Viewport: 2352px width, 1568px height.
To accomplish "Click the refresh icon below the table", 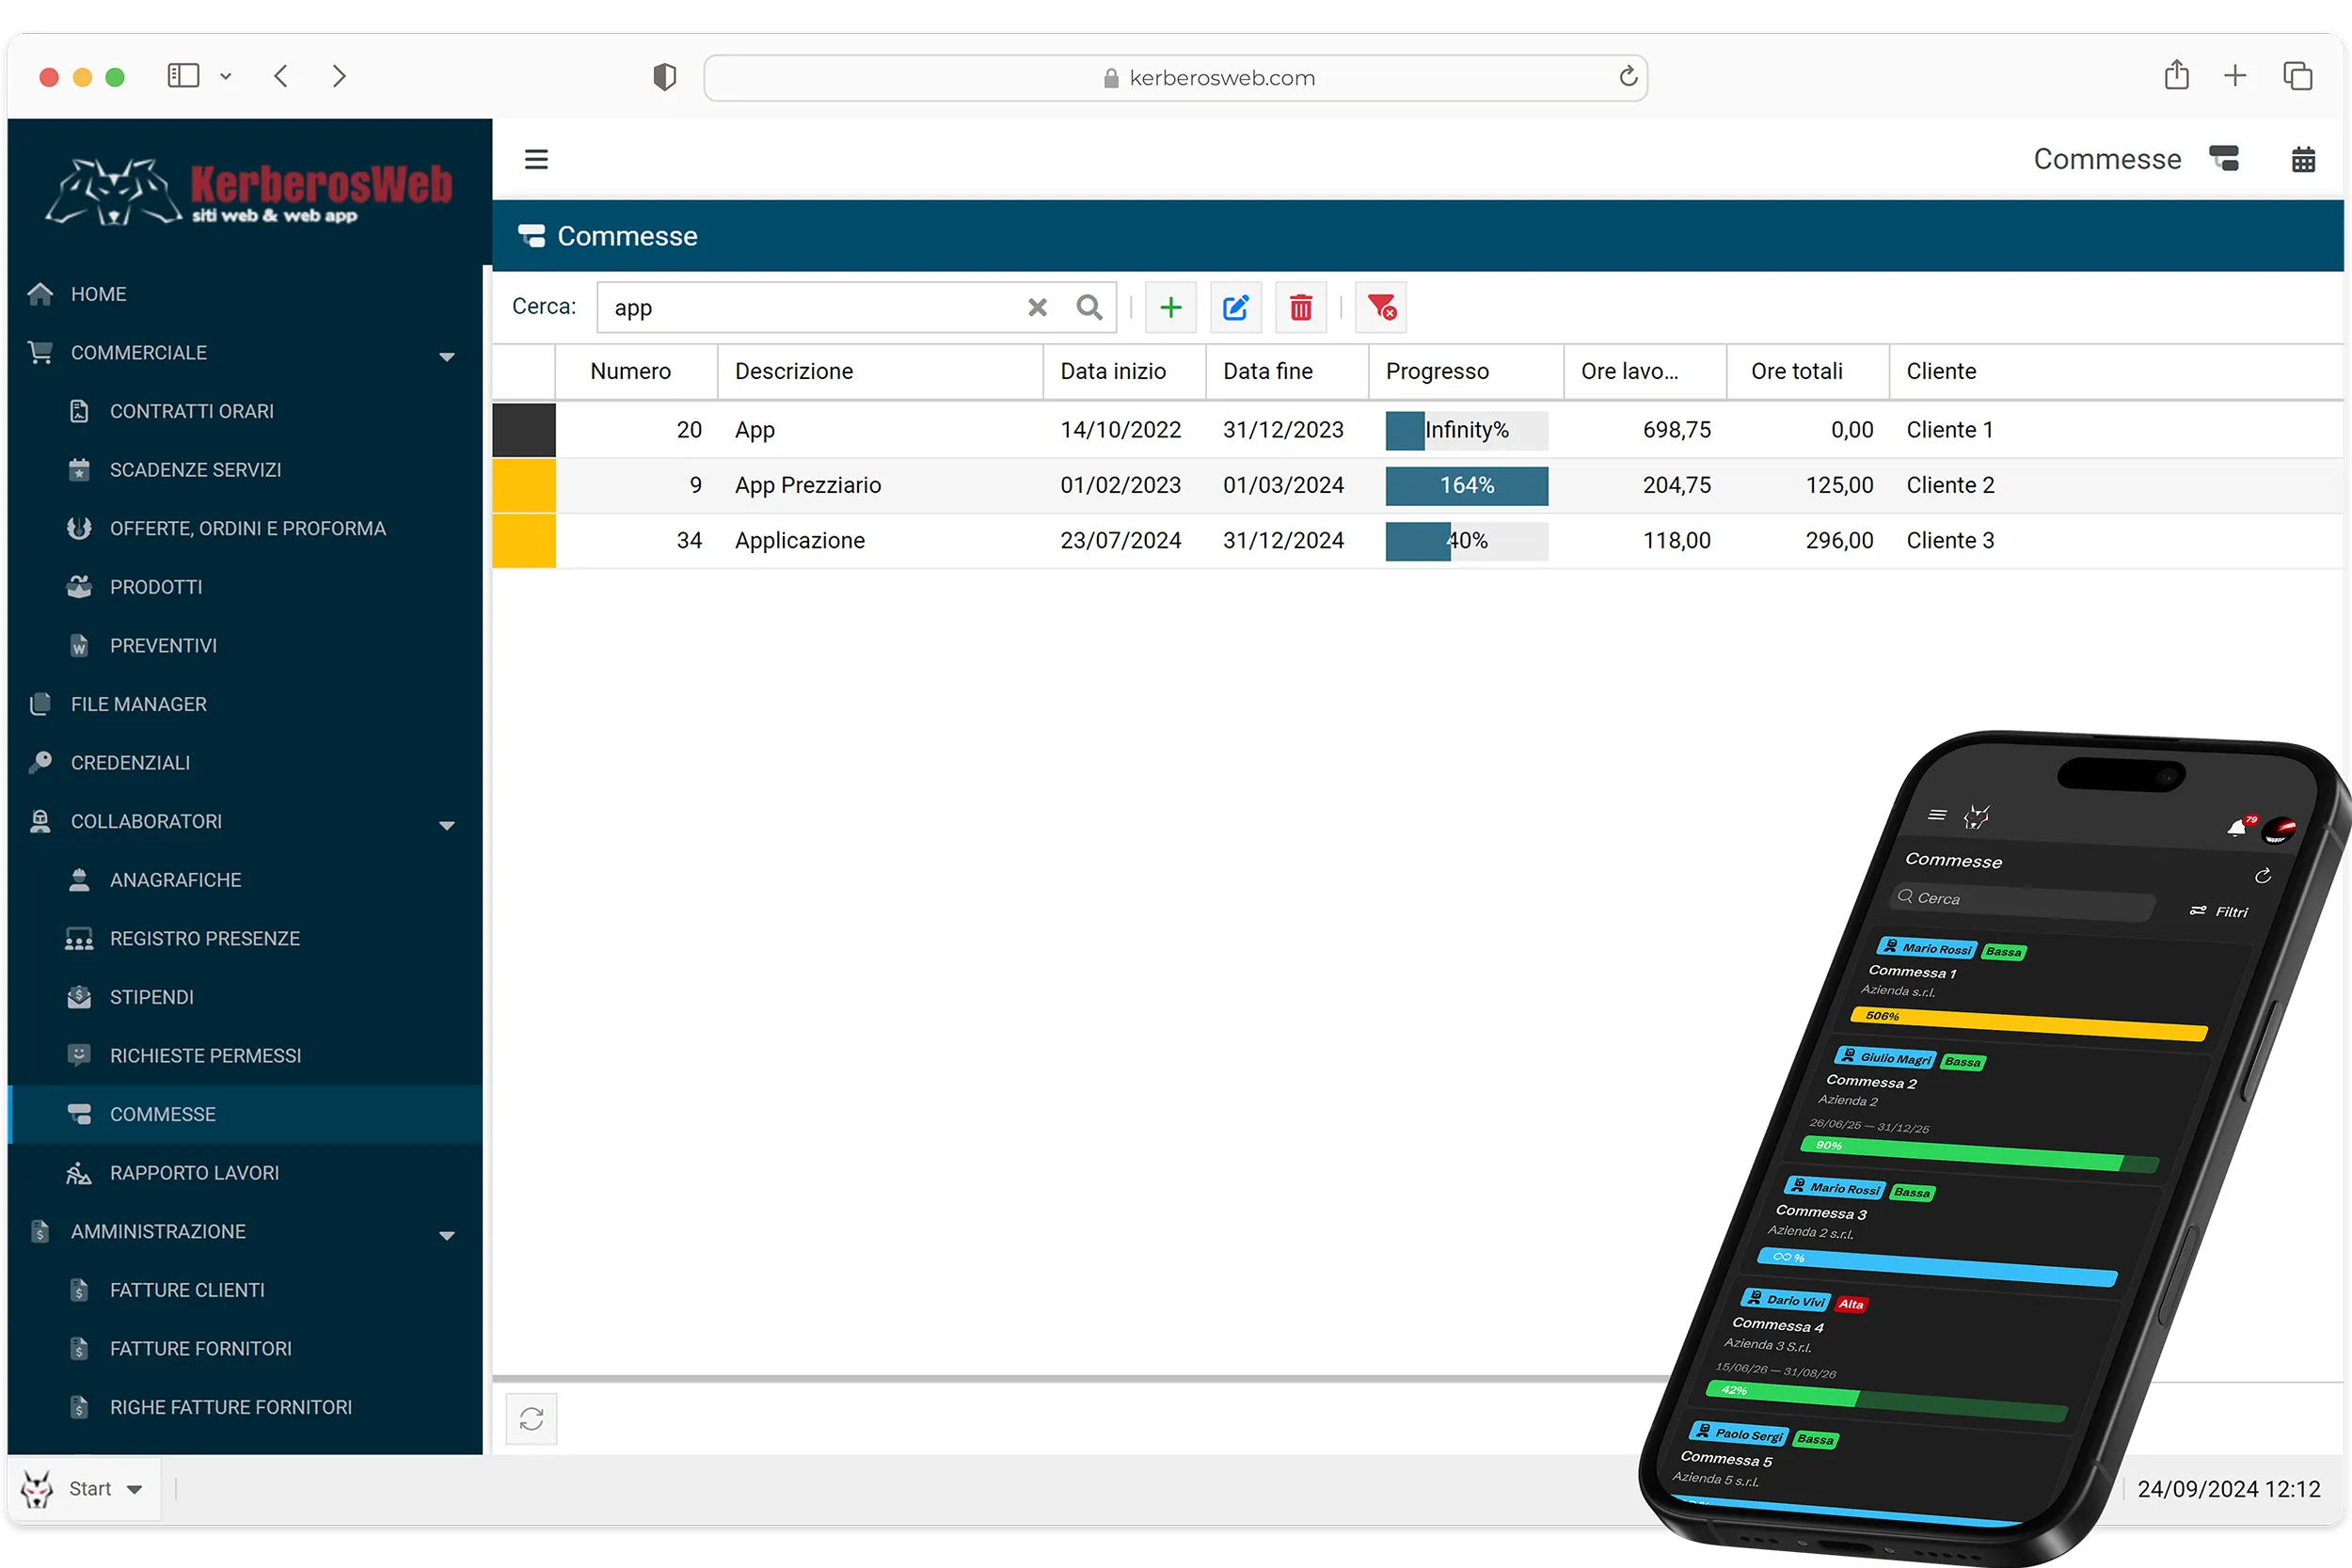I will pos(532,1418).
